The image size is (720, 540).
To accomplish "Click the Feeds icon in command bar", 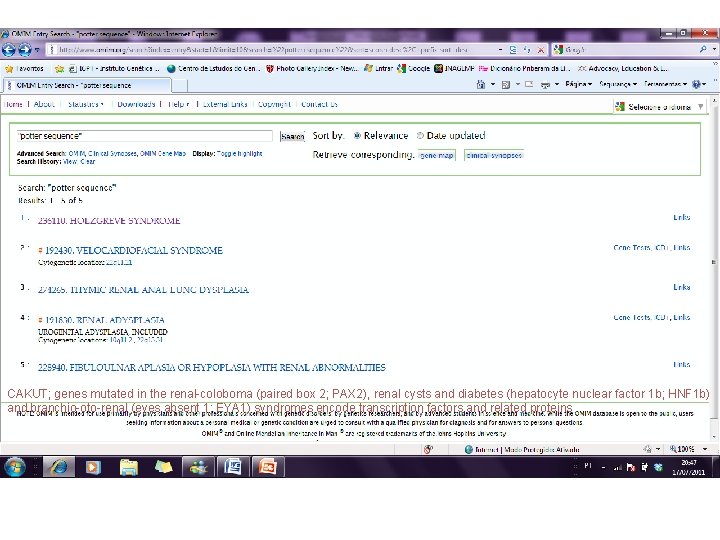I will (506, 84).
